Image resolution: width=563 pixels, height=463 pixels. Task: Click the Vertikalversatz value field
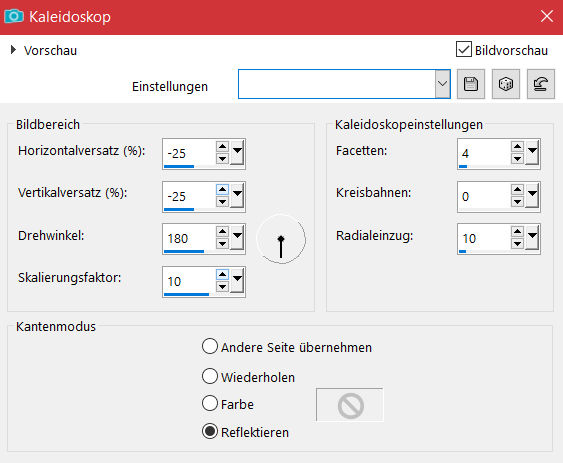coord(190,196)
